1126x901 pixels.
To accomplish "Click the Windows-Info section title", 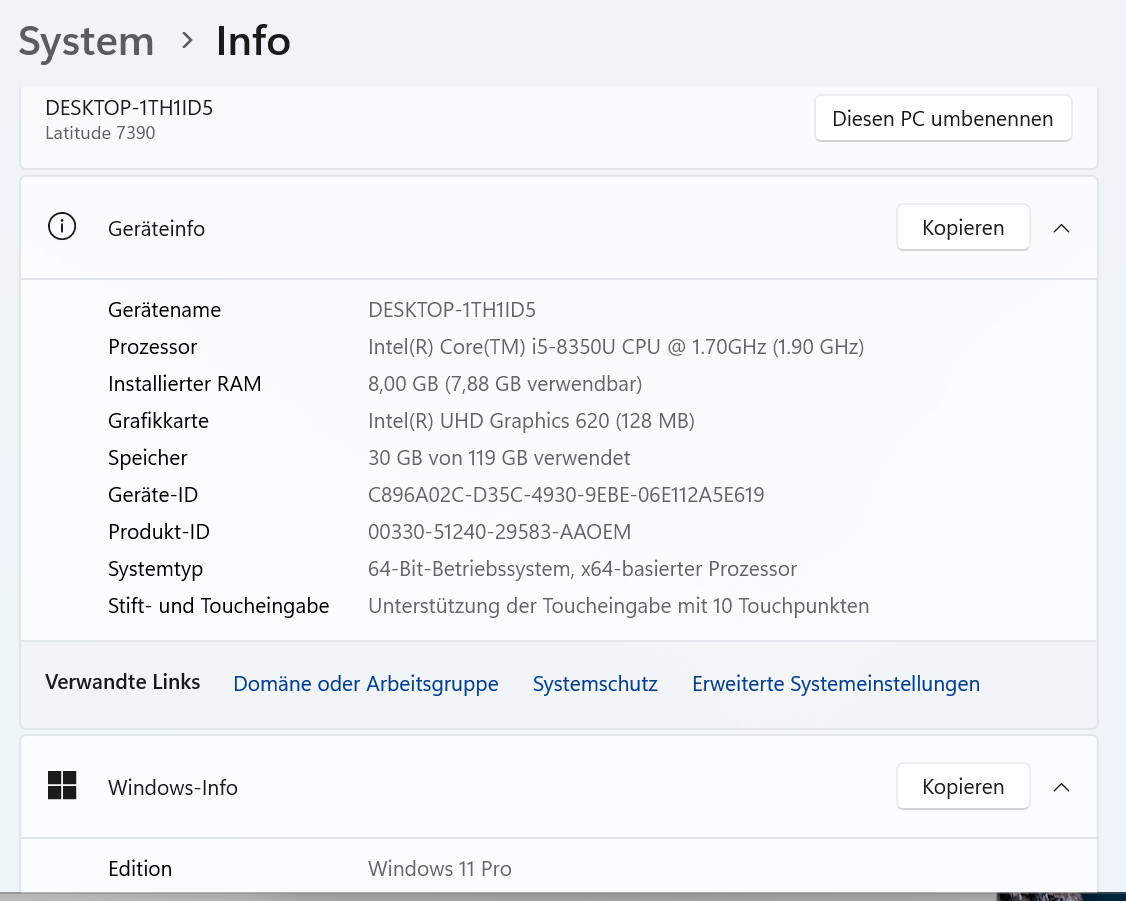I will pos(172,788).
